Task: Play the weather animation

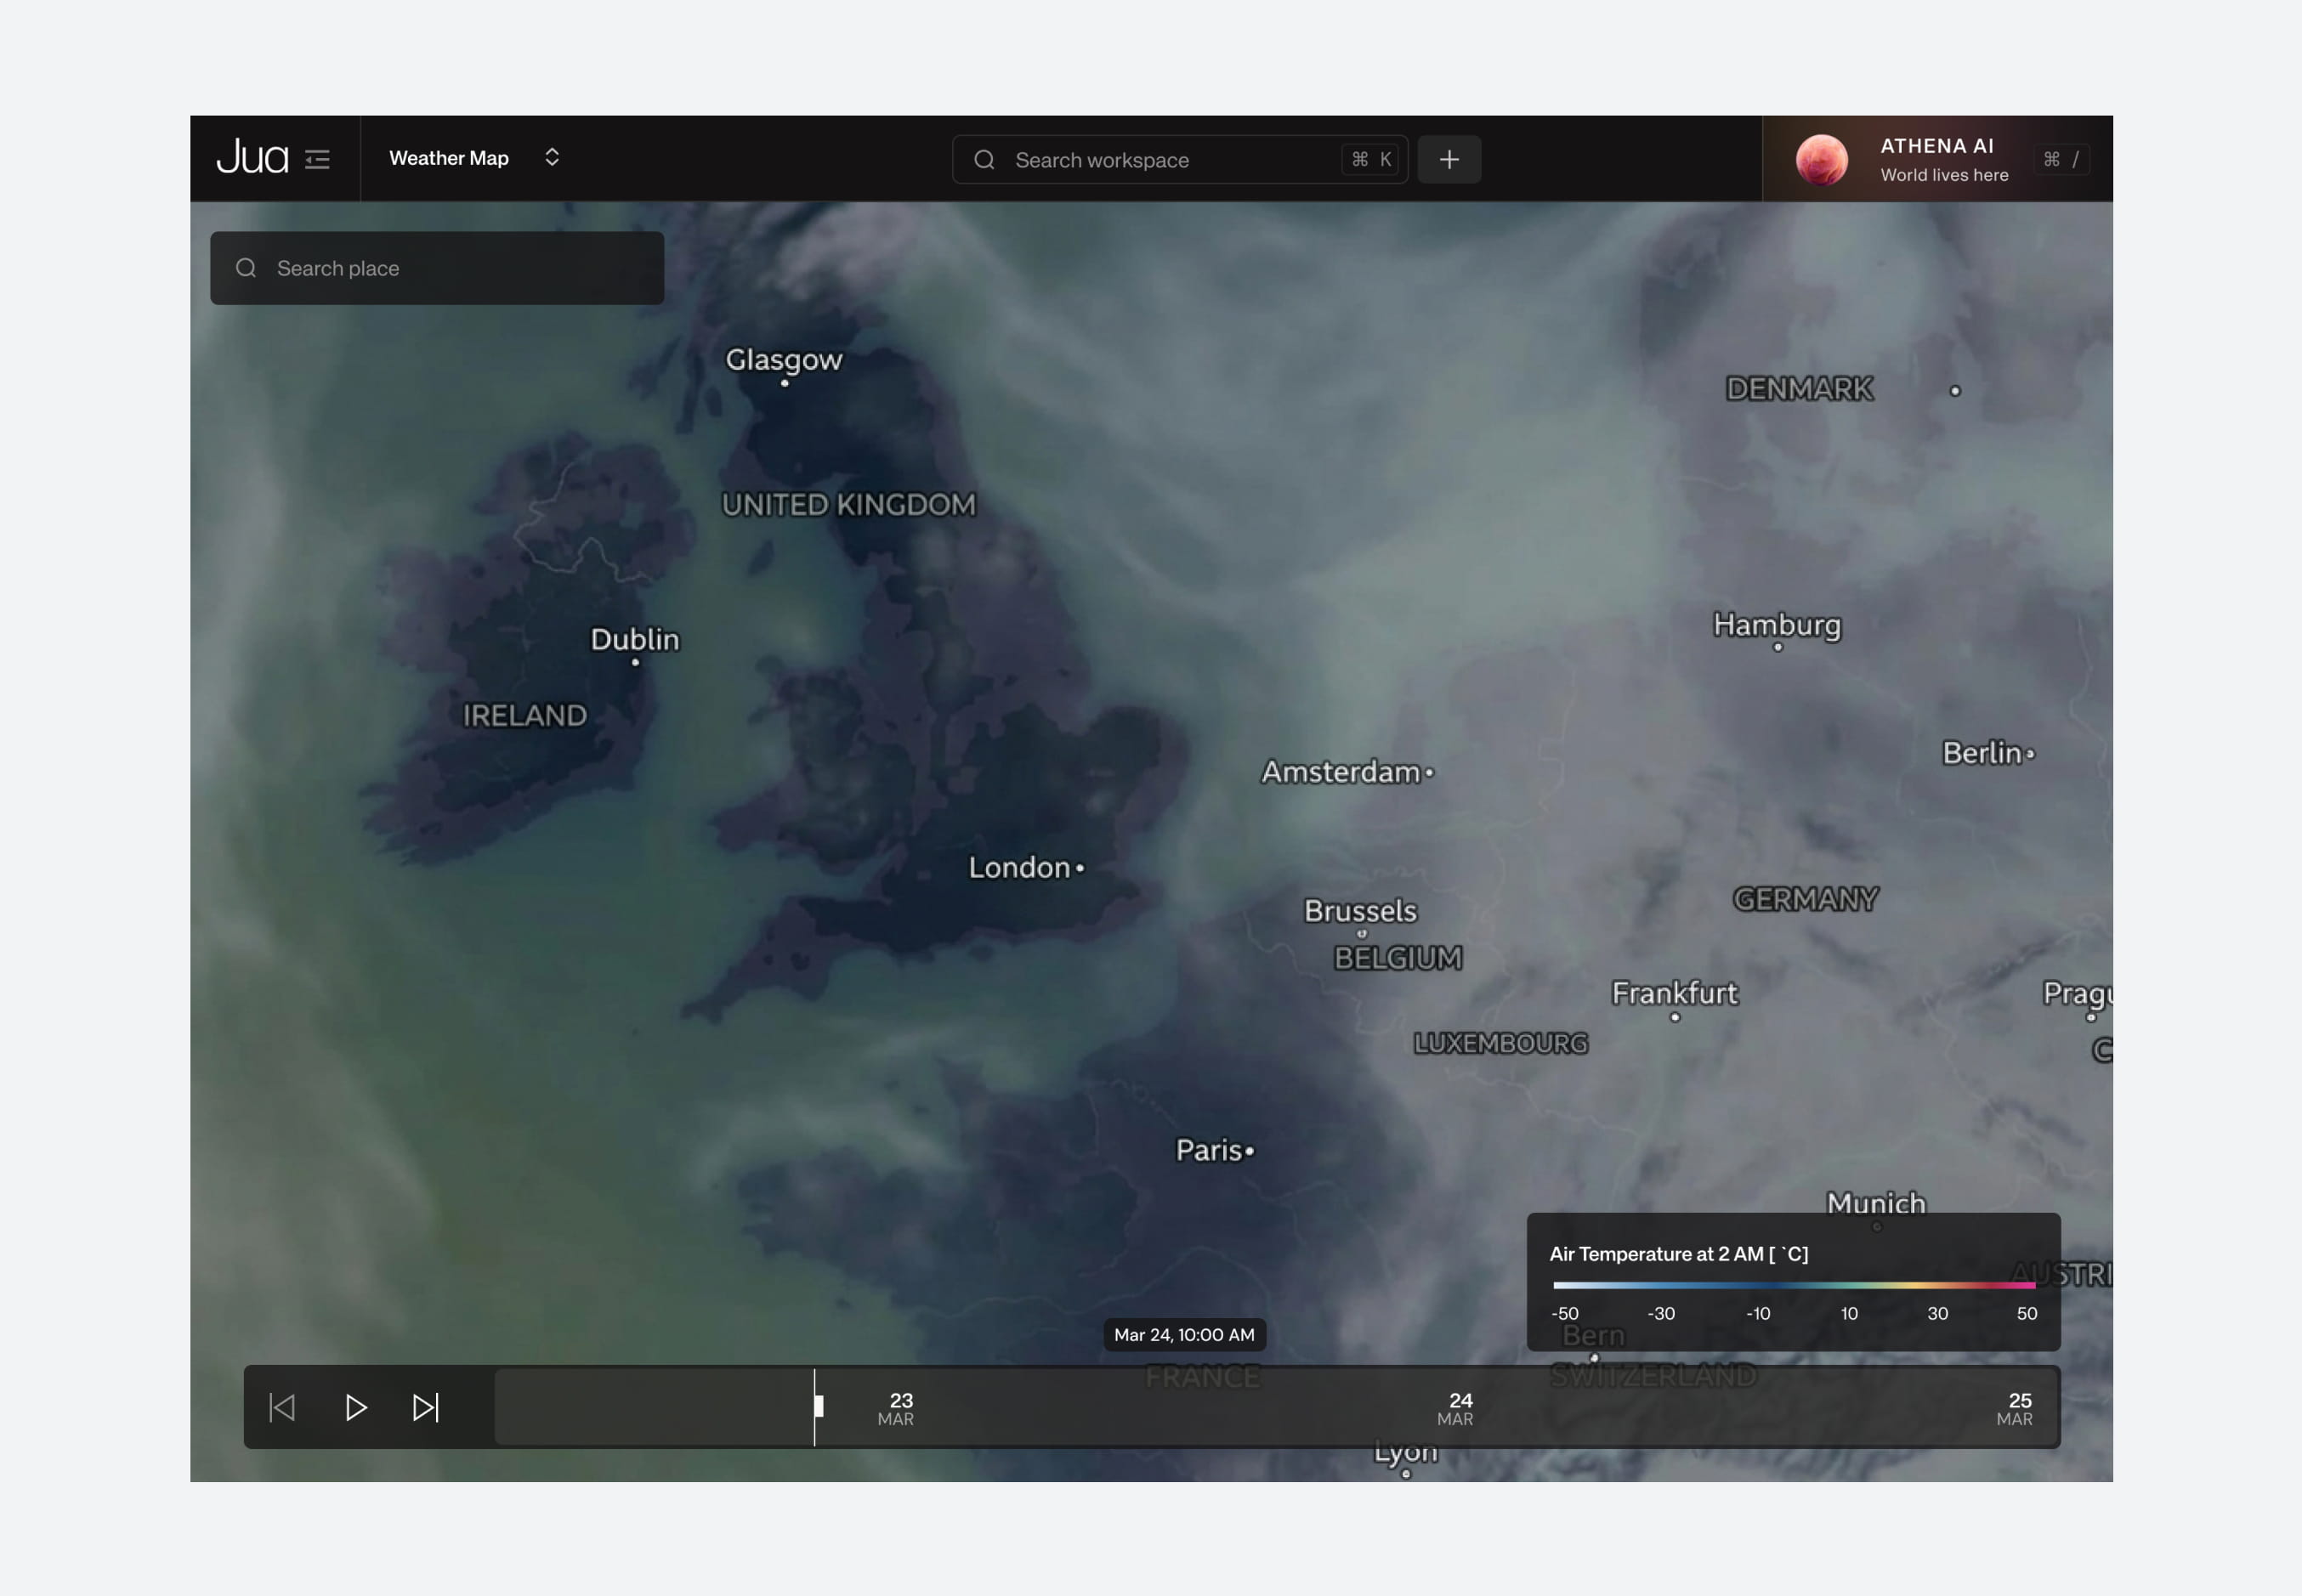Action: (x=355, y=1408)
